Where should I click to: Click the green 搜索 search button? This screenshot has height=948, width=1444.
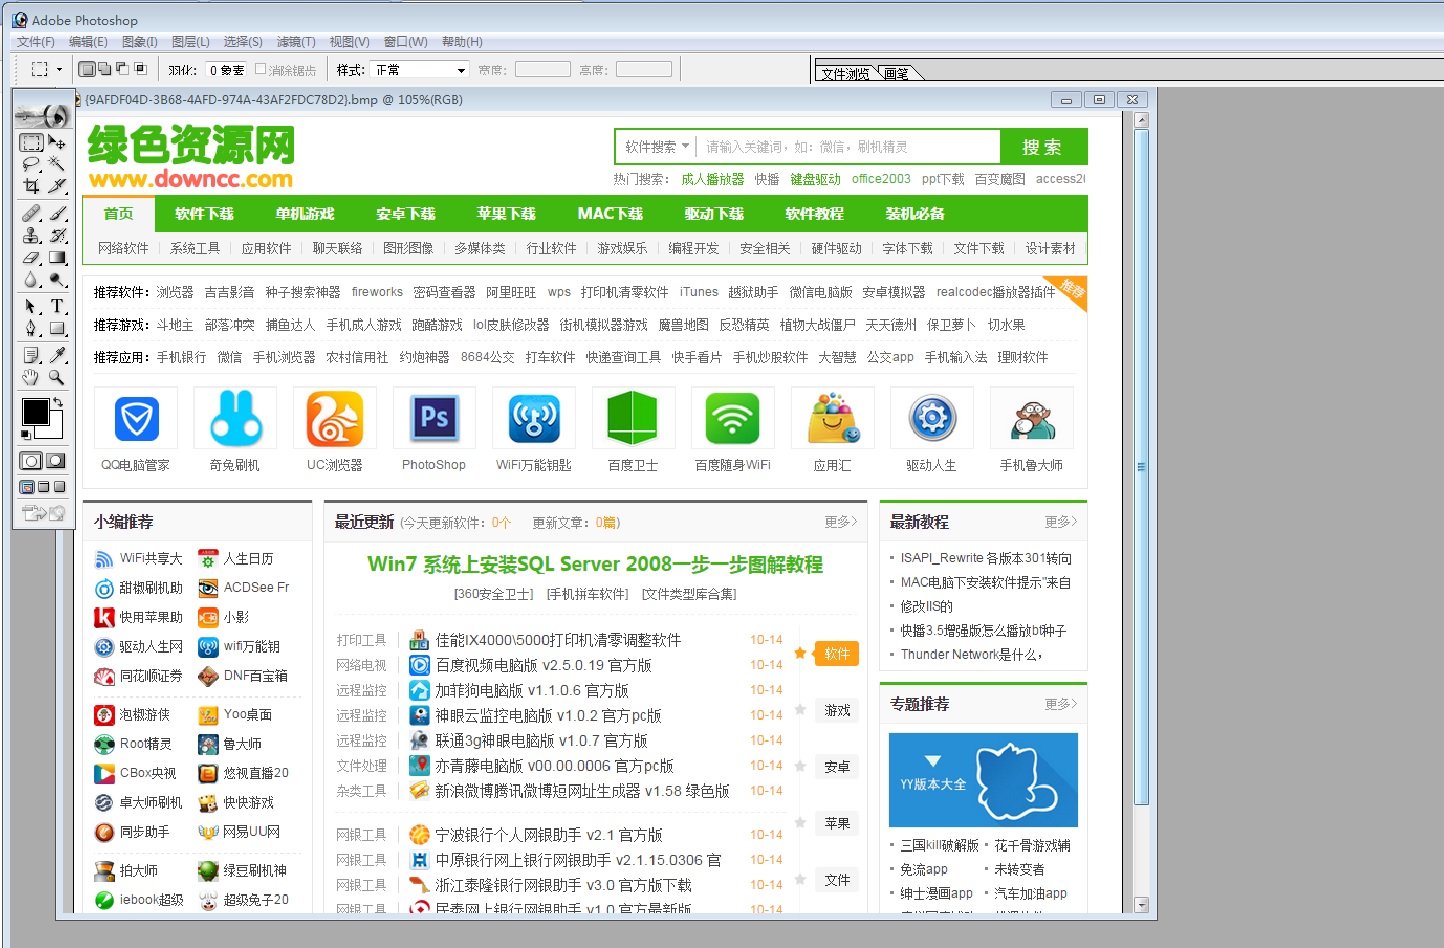tap(1044, 146)
